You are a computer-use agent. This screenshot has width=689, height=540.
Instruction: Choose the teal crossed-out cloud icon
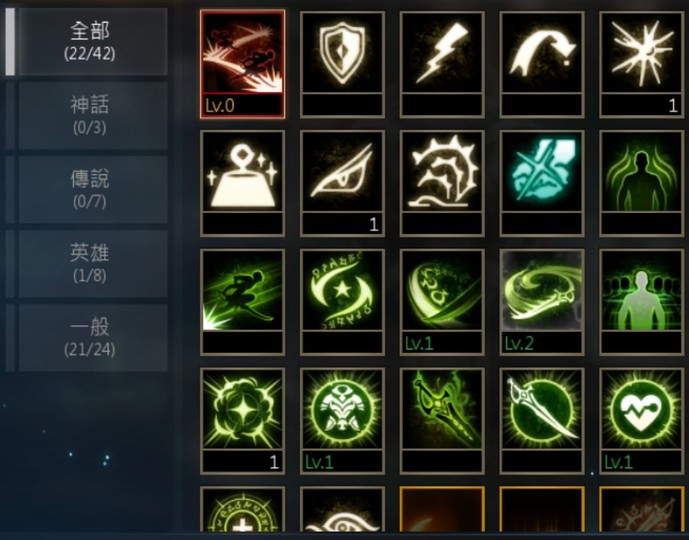[542, 183]
